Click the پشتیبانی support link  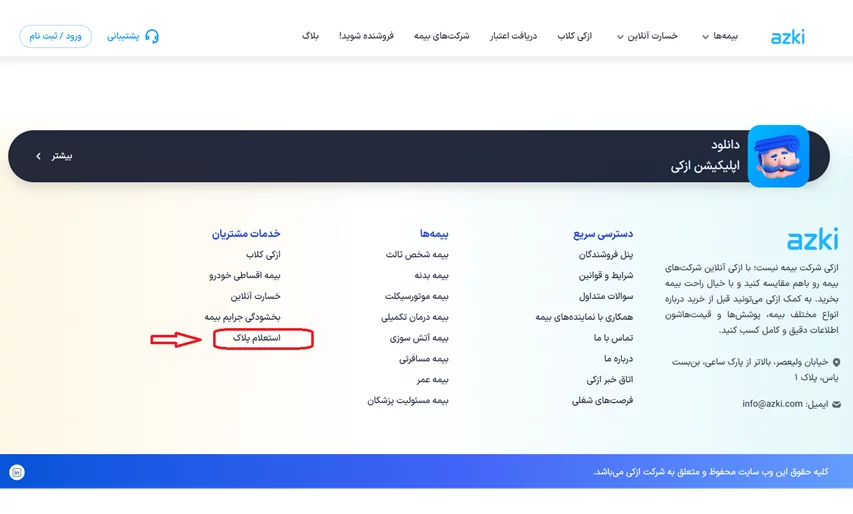[123, 36]
